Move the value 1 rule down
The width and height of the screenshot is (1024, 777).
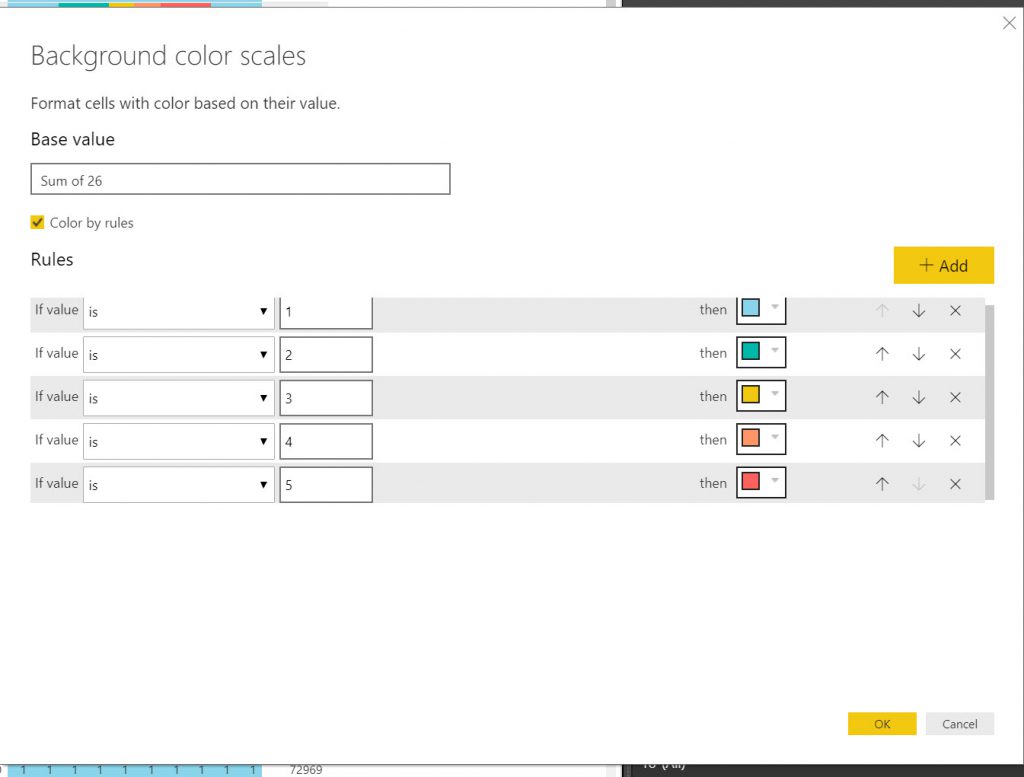(x=918, y=311)
